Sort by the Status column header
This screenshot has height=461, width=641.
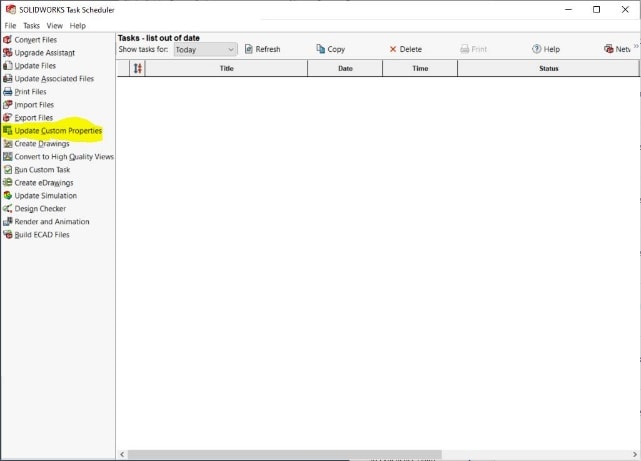[x=548, y=68]
